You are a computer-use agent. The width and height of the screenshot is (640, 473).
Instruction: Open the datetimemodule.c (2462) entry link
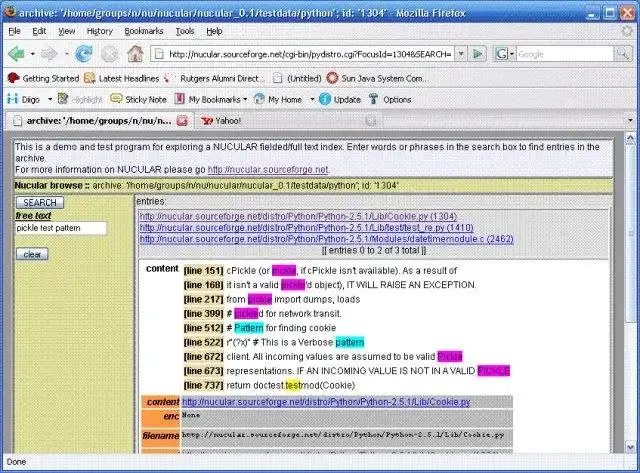pyautogui.click(x=327, y=239)
